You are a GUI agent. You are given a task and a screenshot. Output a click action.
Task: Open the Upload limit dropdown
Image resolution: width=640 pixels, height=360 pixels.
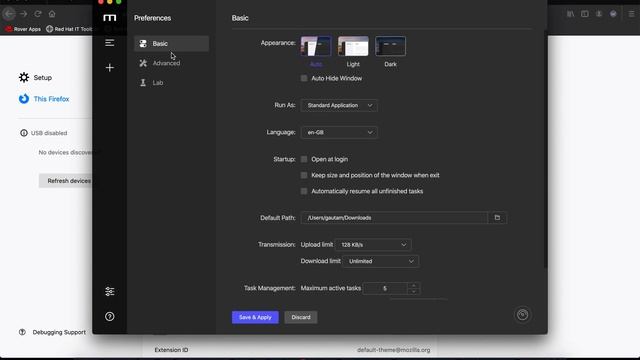[373, 245]
